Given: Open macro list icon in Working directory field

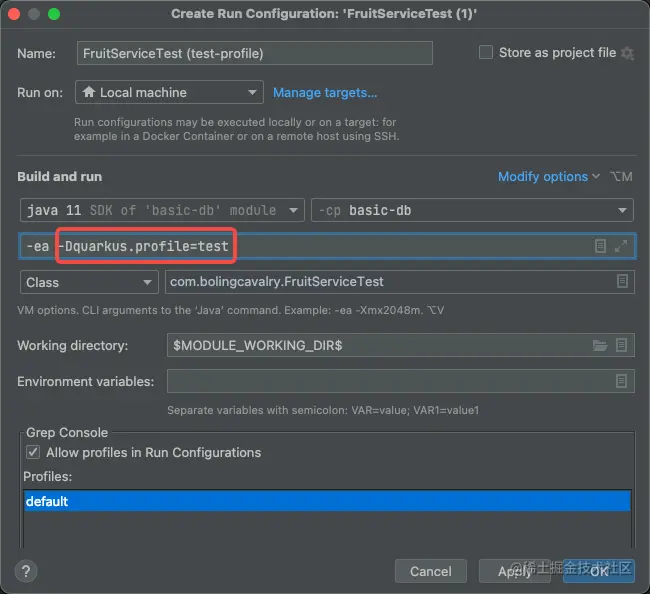Looking at the screenshot, I should coord(621,345).
